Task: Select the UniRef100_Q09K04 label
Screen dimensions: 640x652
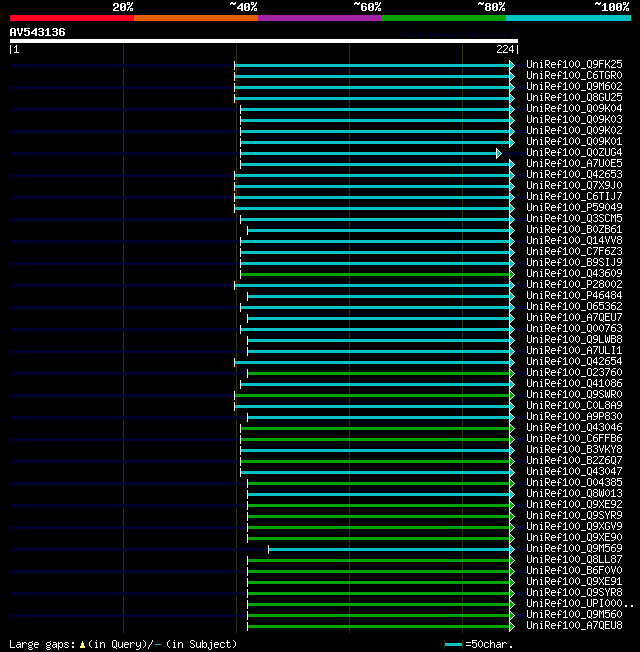Action: tap(574, 109)
